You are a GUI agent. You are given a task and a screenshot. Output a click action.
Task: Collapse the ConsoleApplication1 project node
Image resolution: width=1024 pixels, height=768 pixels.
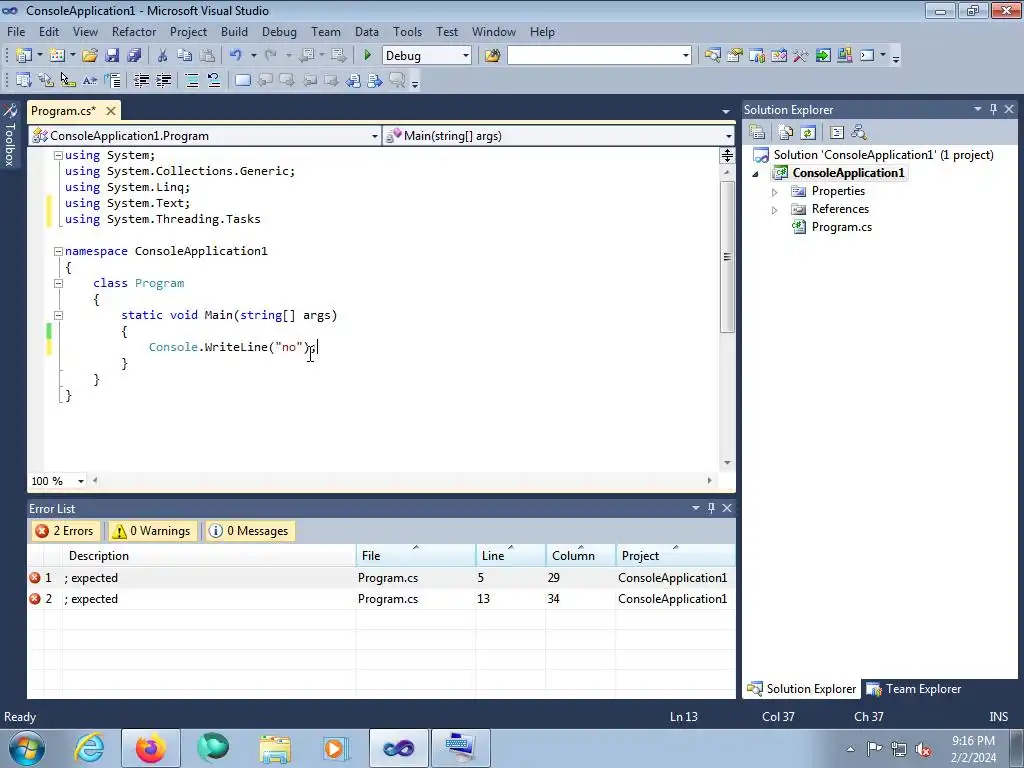756,174
